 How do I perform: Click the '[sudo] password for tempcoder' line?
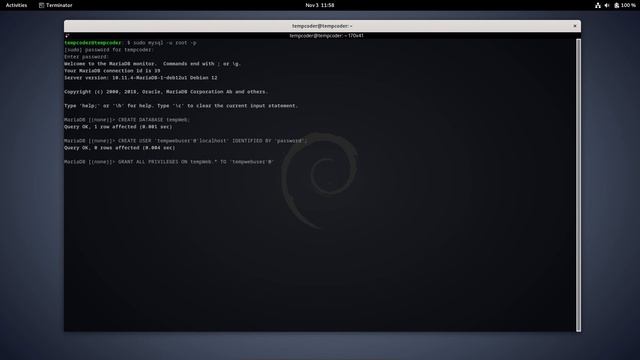coord(109,50)
